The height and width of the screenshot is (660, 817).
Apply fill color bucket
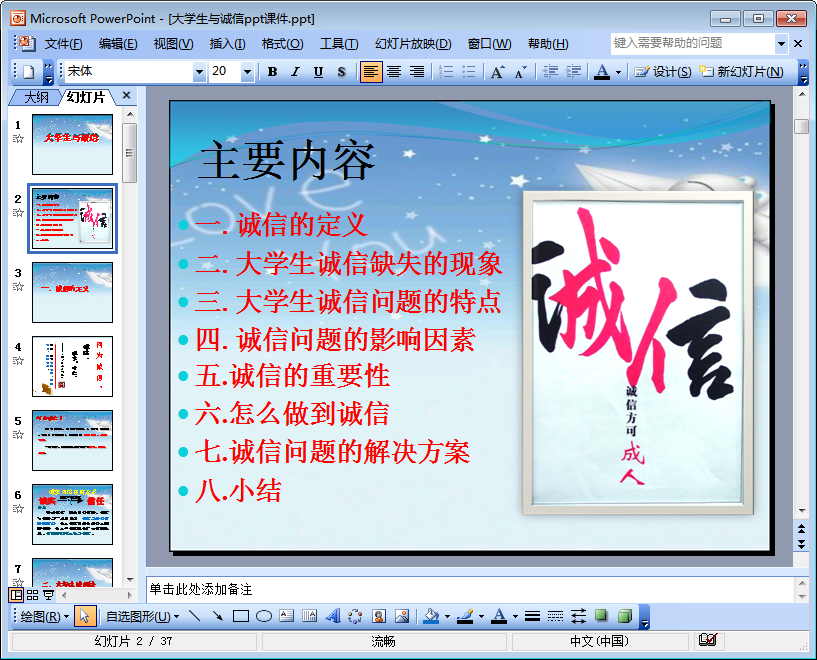[x=431, y=617]
